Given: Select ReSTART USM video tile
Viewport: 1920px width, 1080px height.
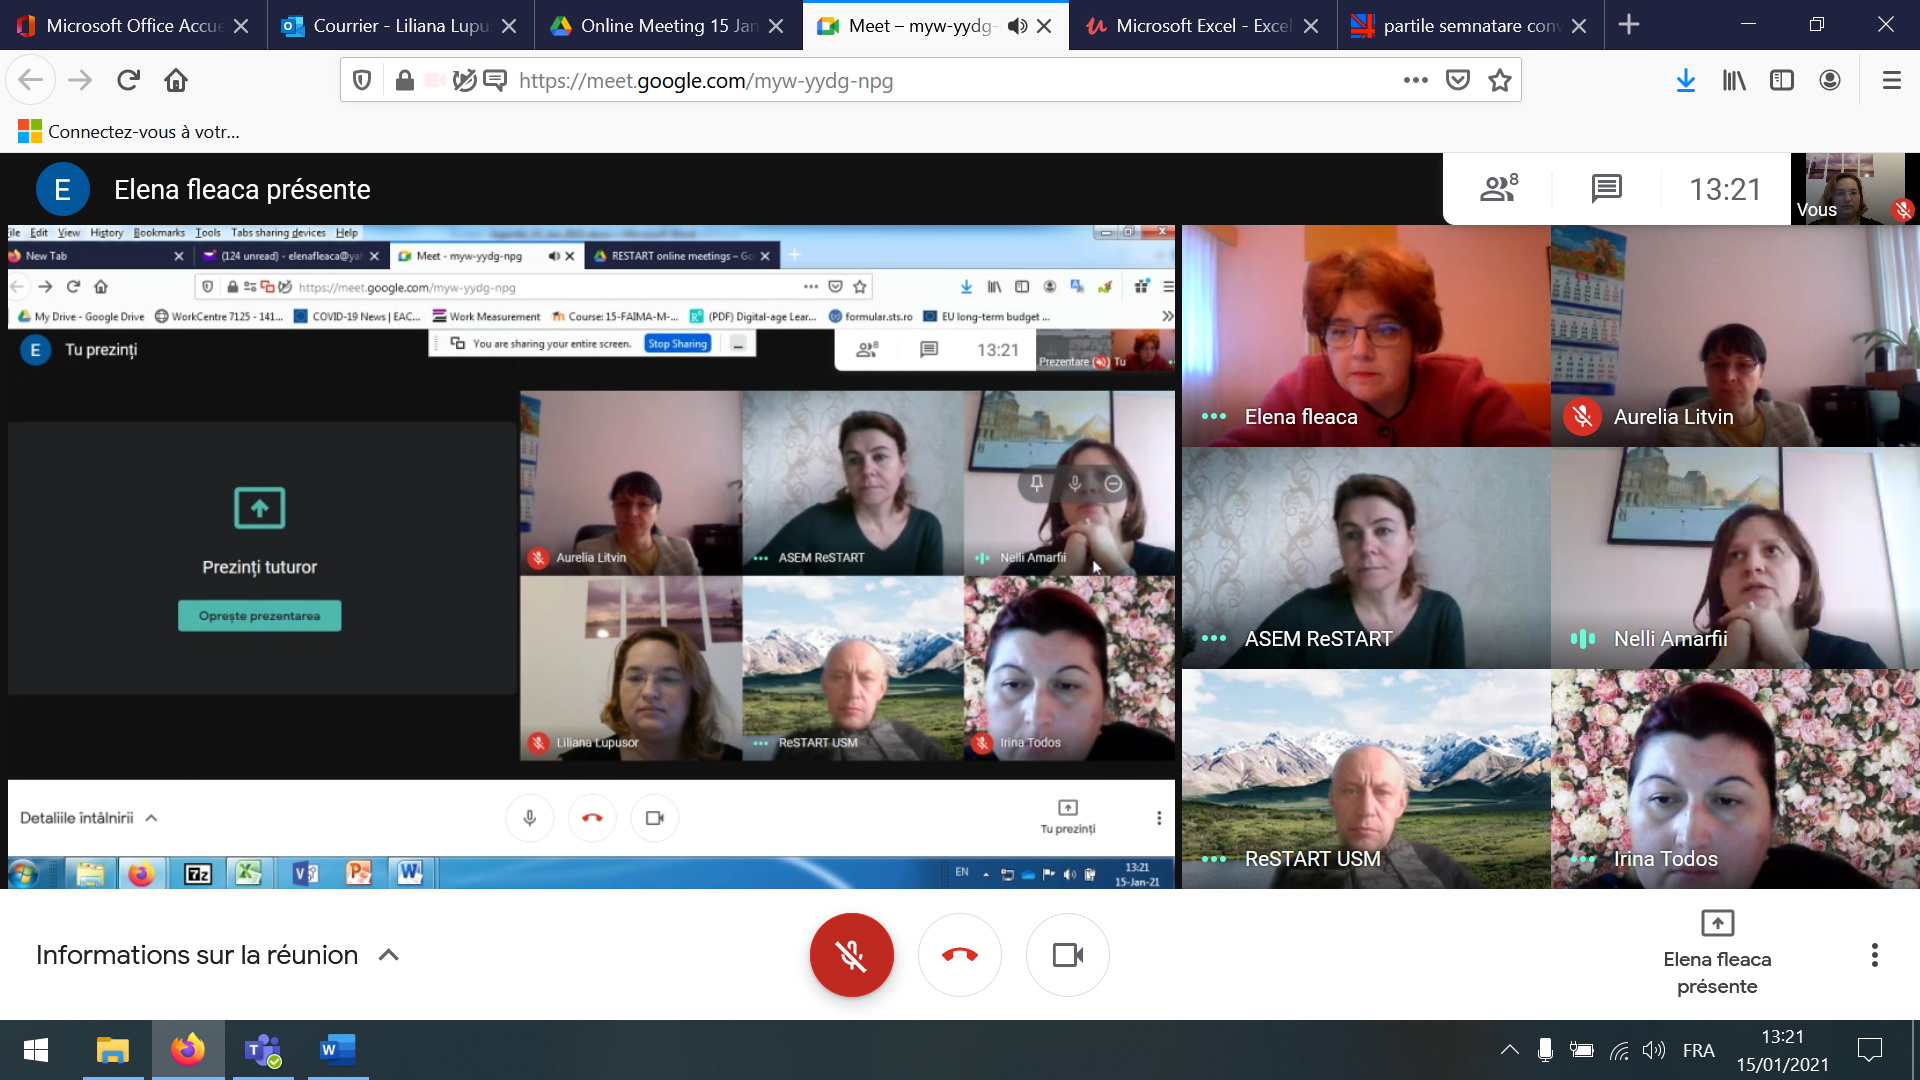Looking at the screenshot, I should tap(1366, 778).
